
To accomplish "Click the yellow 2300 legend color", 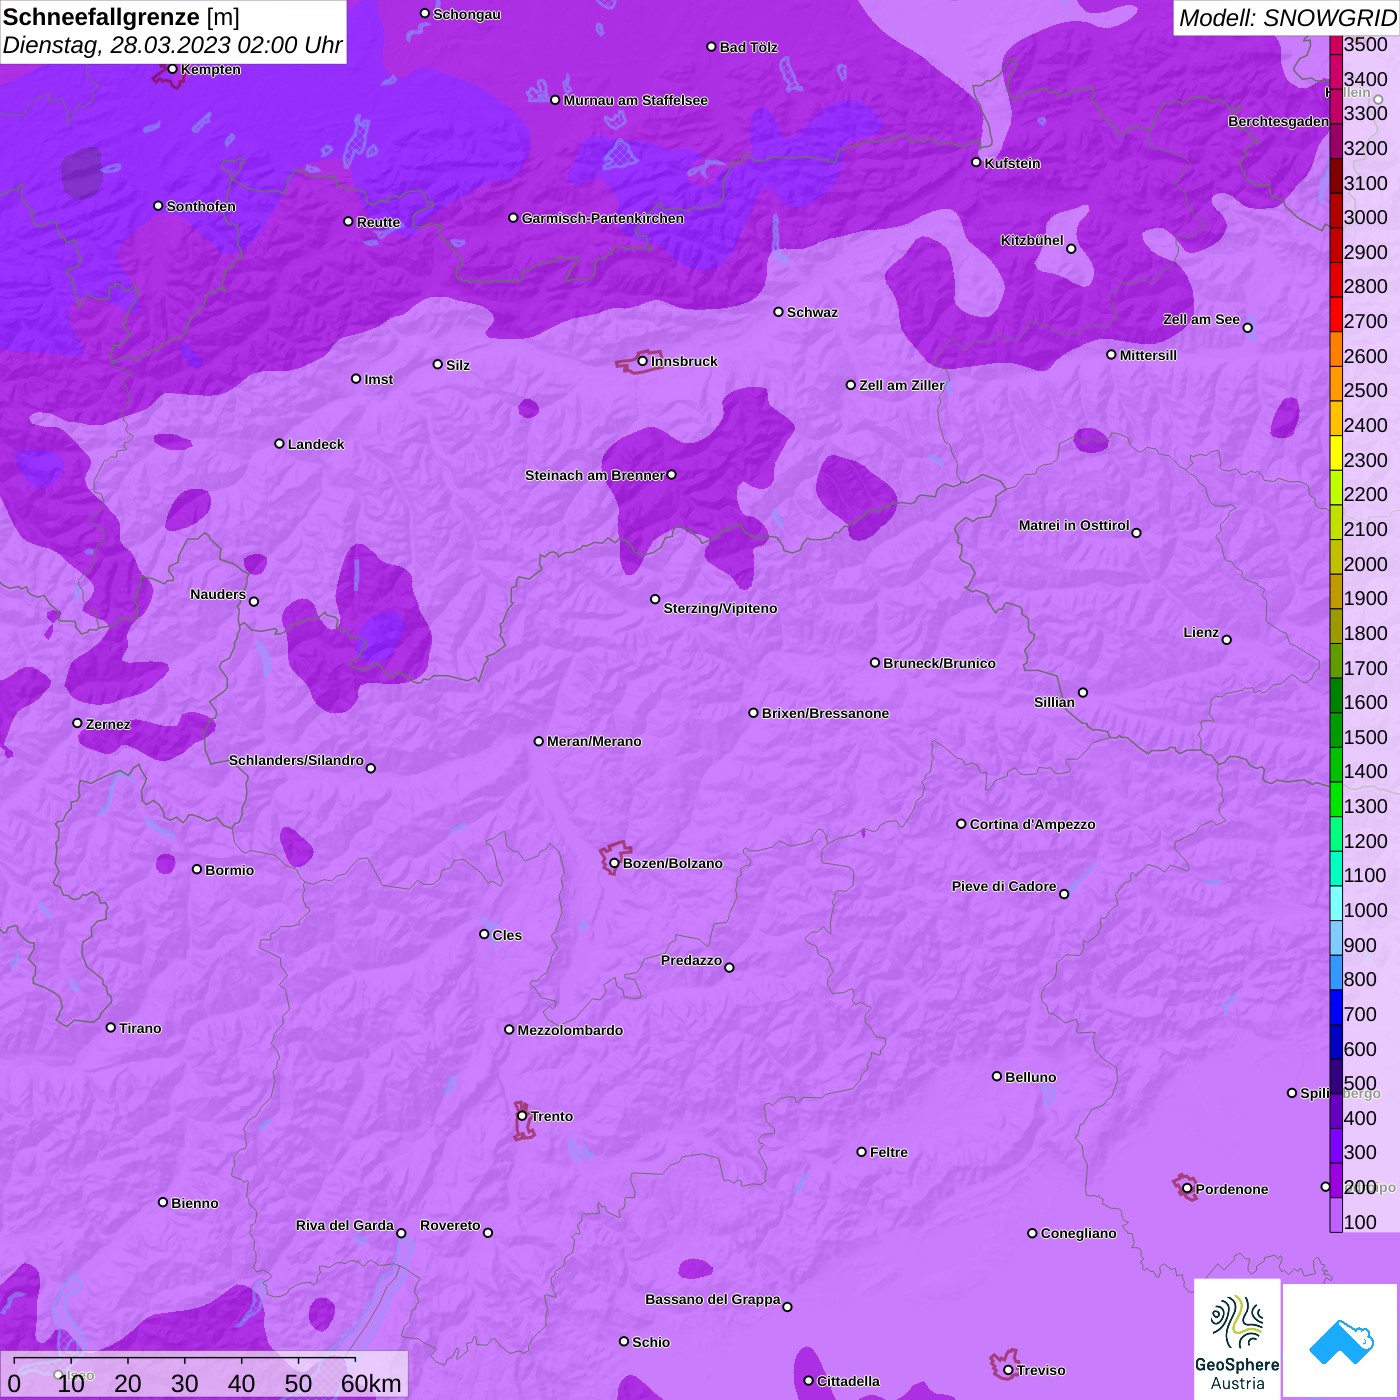I will [1336, 452].
